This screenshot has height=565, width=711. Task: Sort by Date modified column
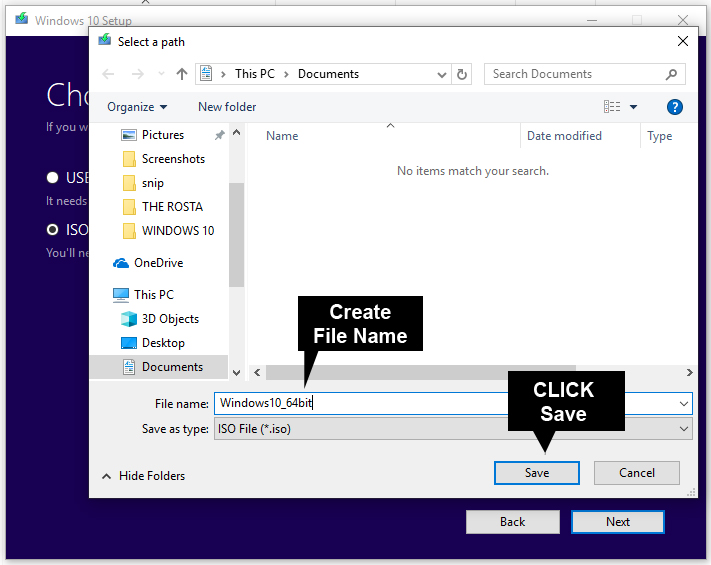[564, 136]
